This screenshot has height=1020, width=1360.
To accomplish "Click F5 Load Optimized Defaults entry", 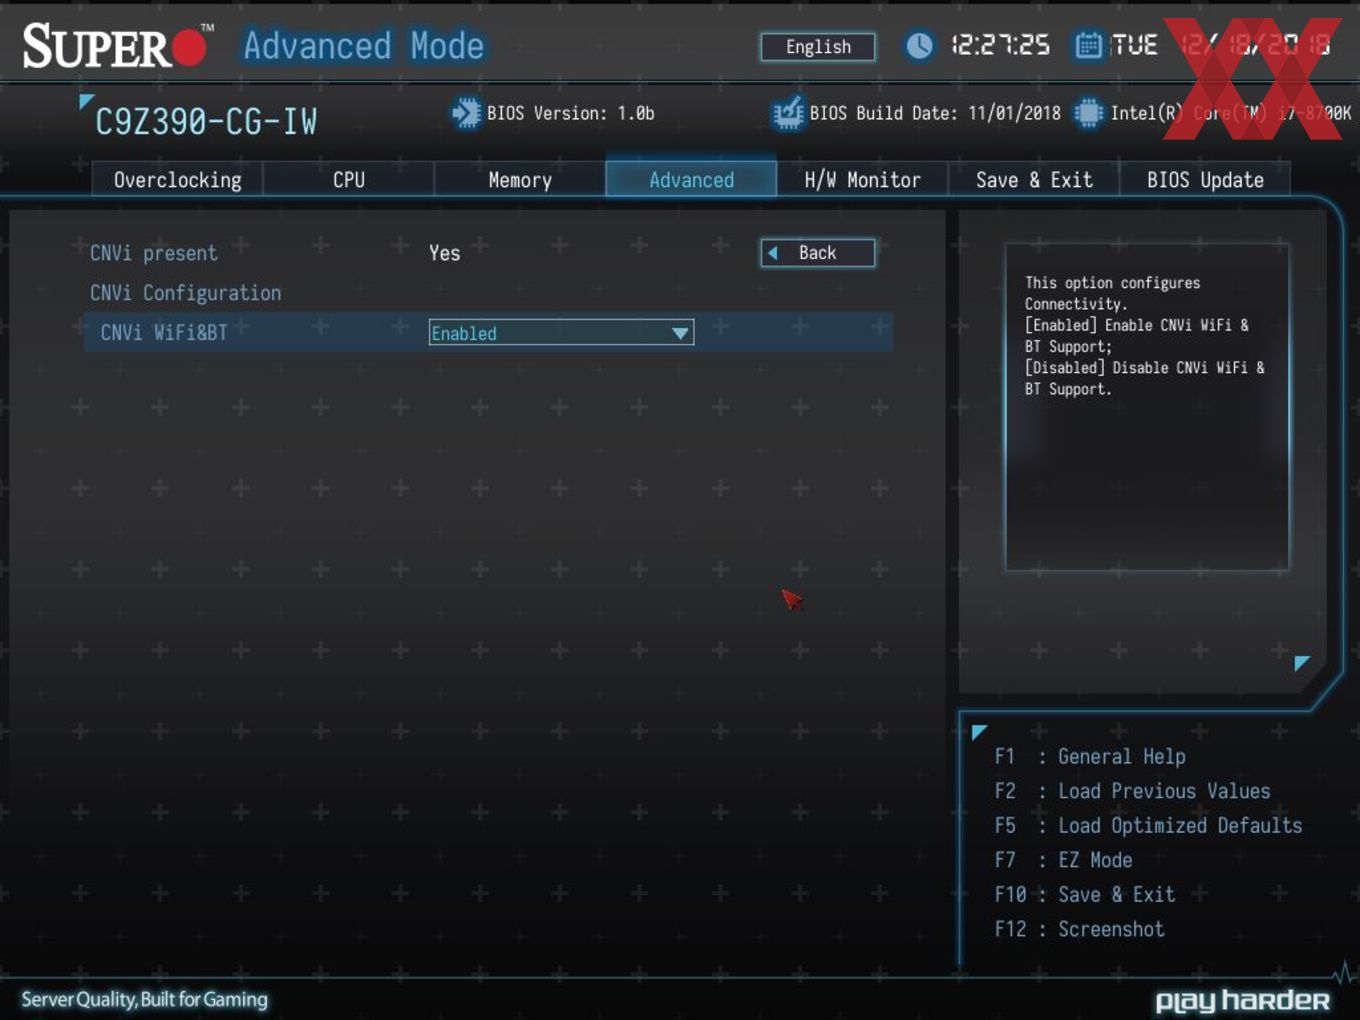I will tap(1148, 826).
